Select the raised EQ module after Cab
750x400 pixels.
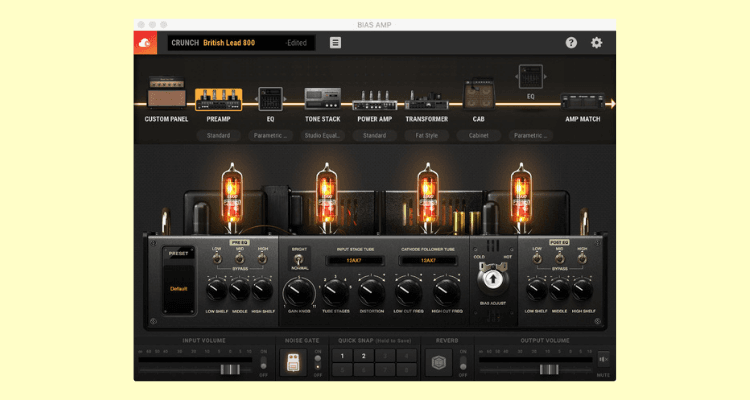(x=530, y=77)
